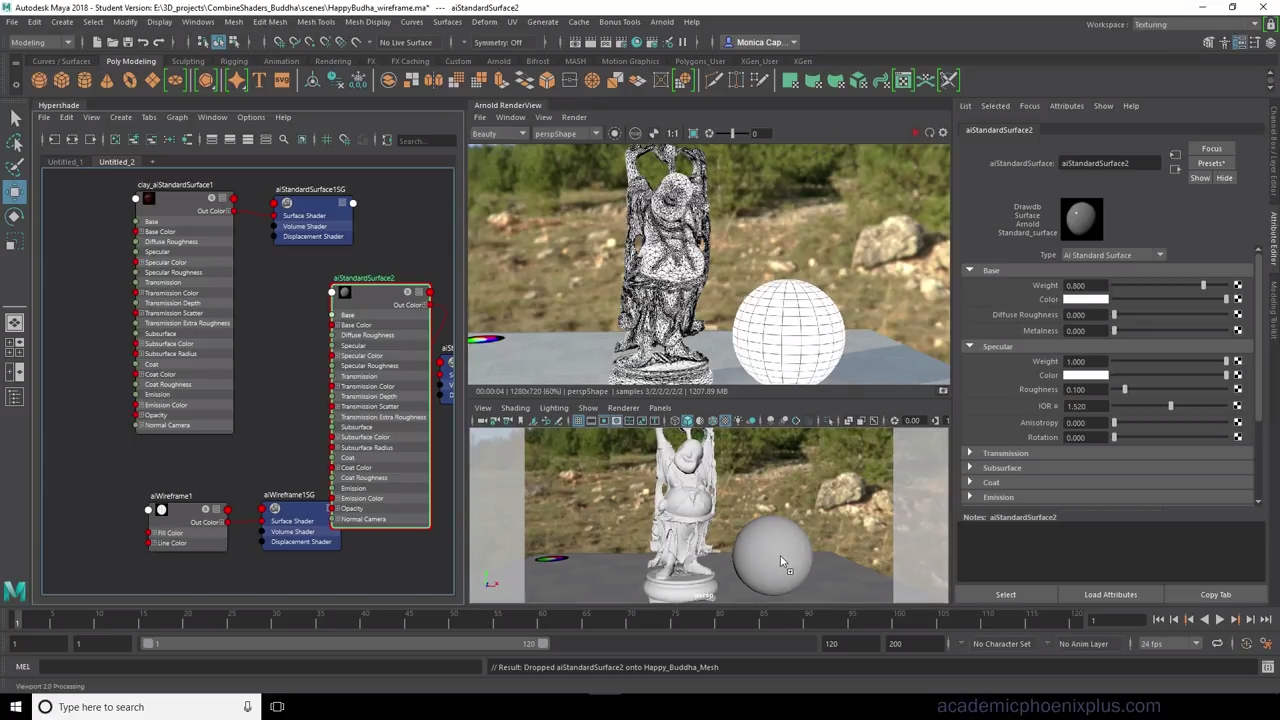Select the Lasso tool in toolbox
Image resolution: width=1280 pixels, height=720 pixels.
click(15, 143)
